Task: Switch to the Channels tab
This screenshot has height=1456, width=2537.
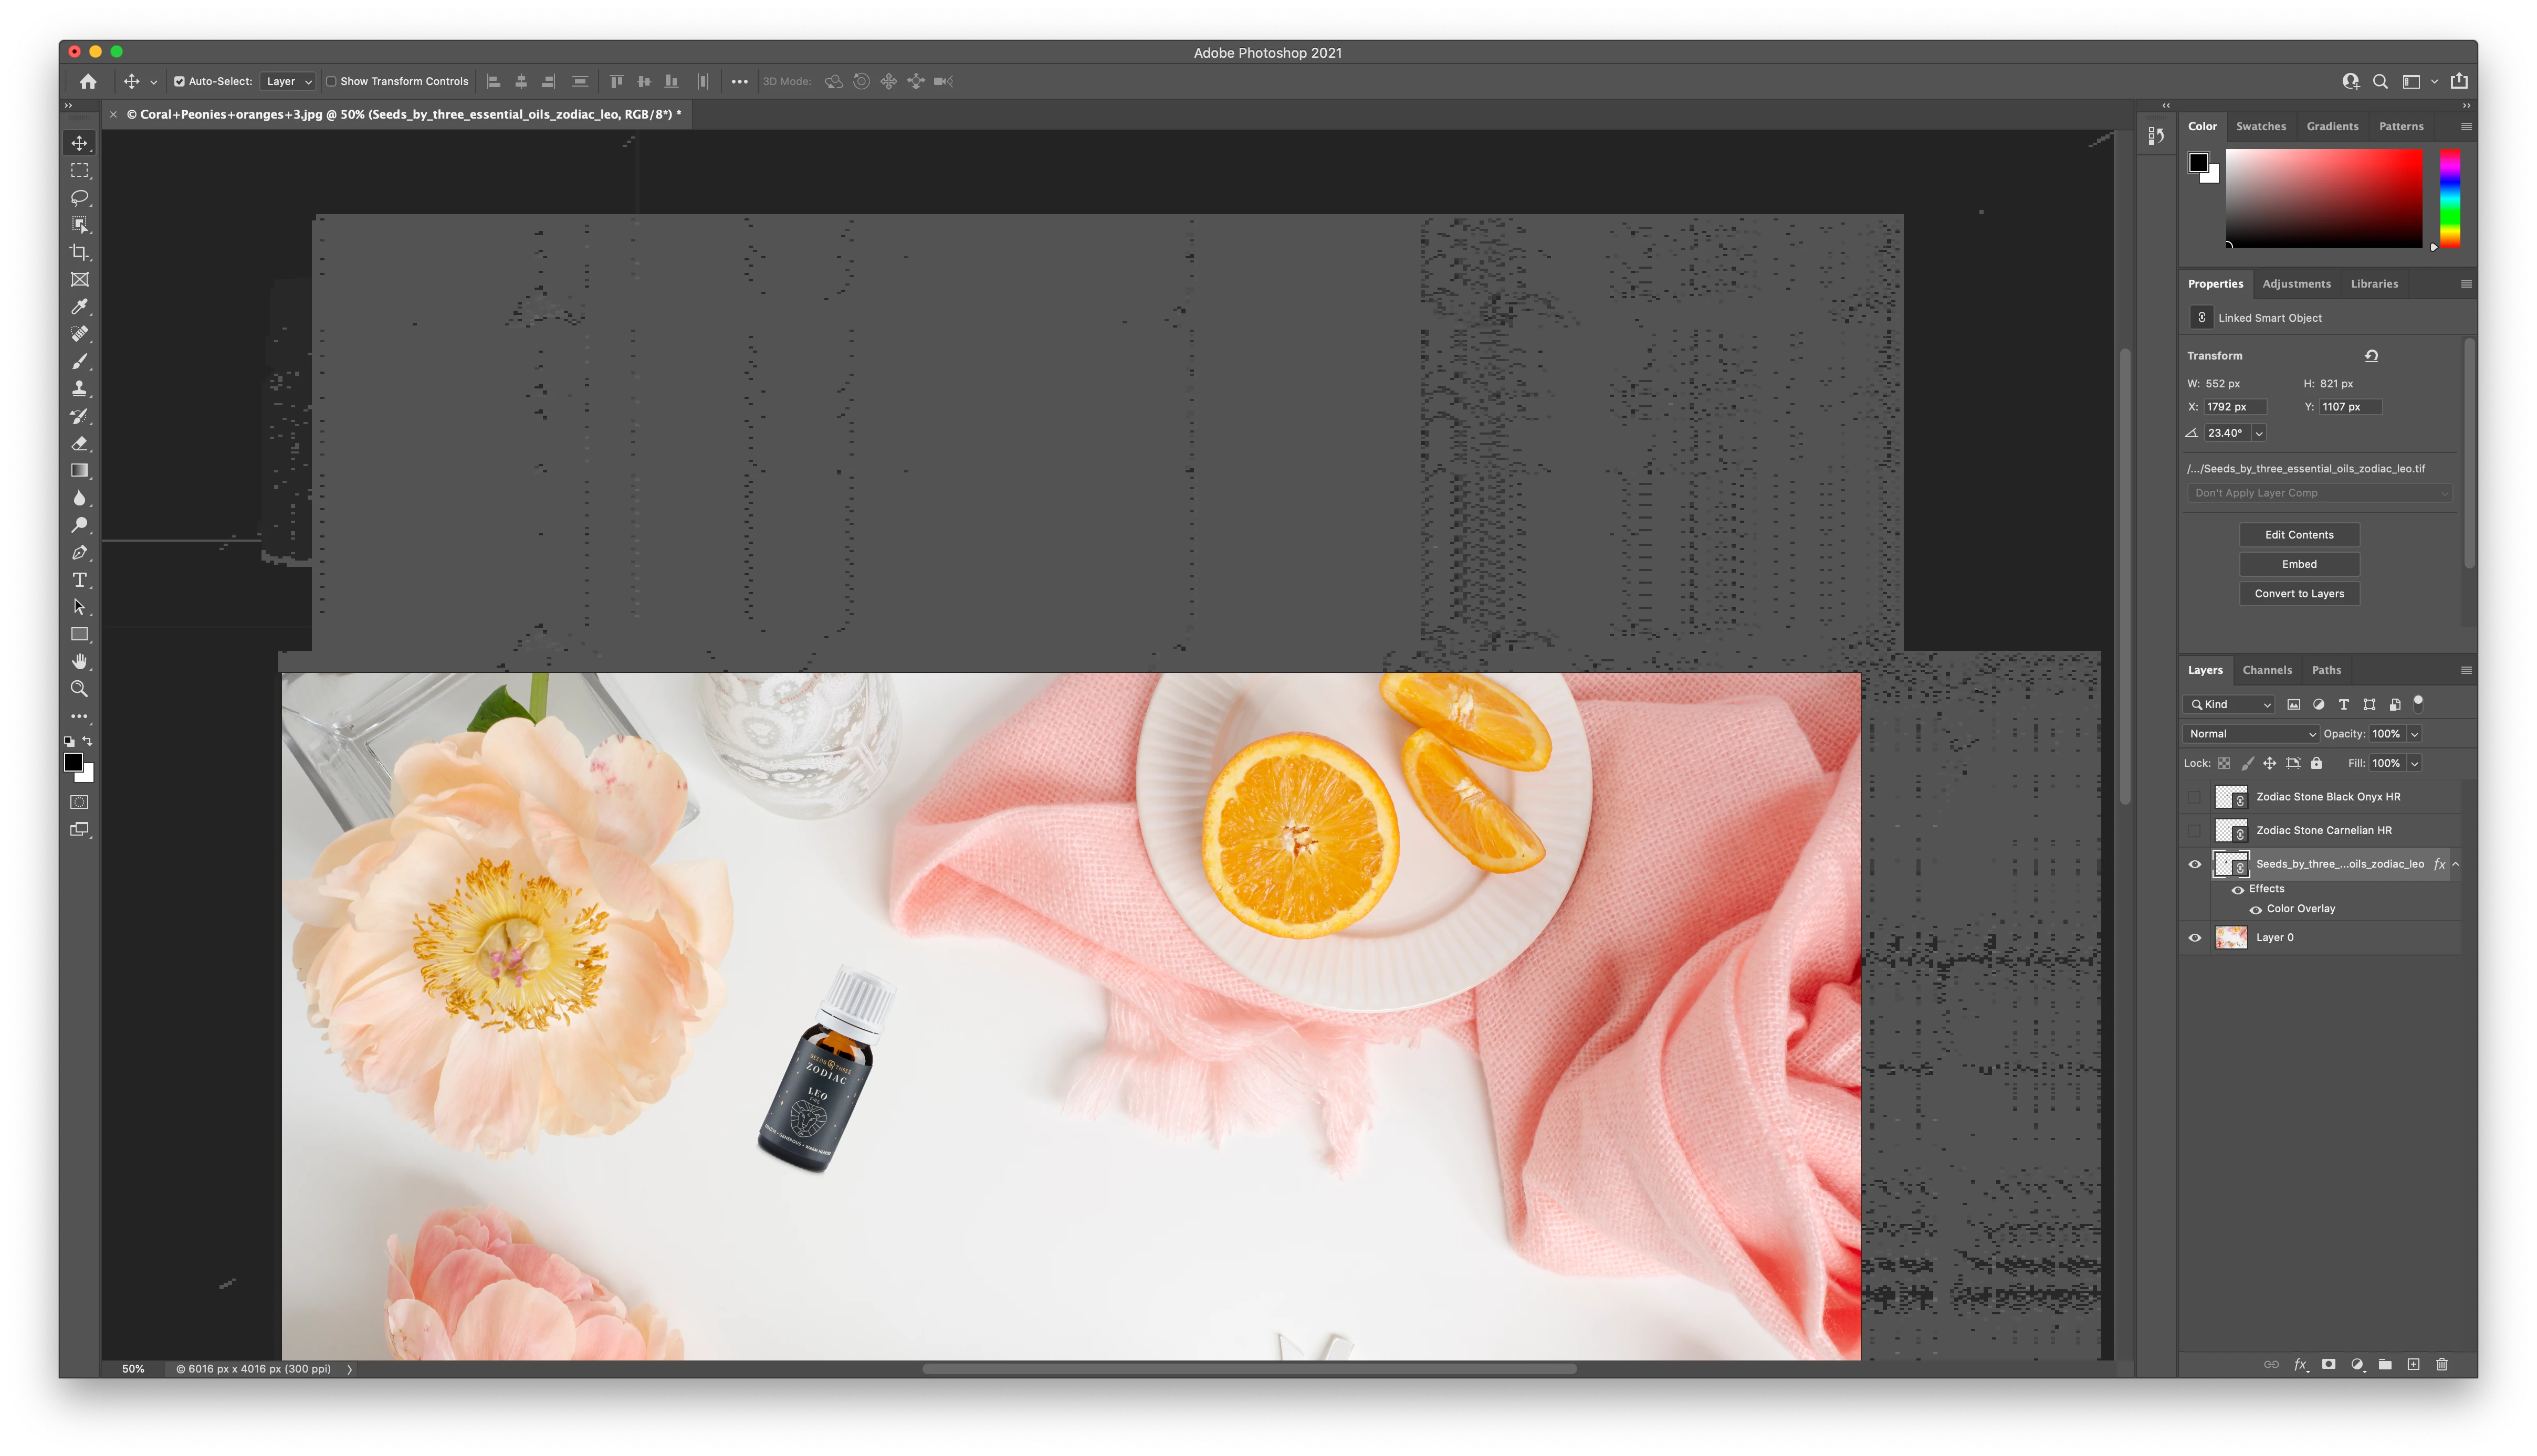Action: tap(2266, 670)
